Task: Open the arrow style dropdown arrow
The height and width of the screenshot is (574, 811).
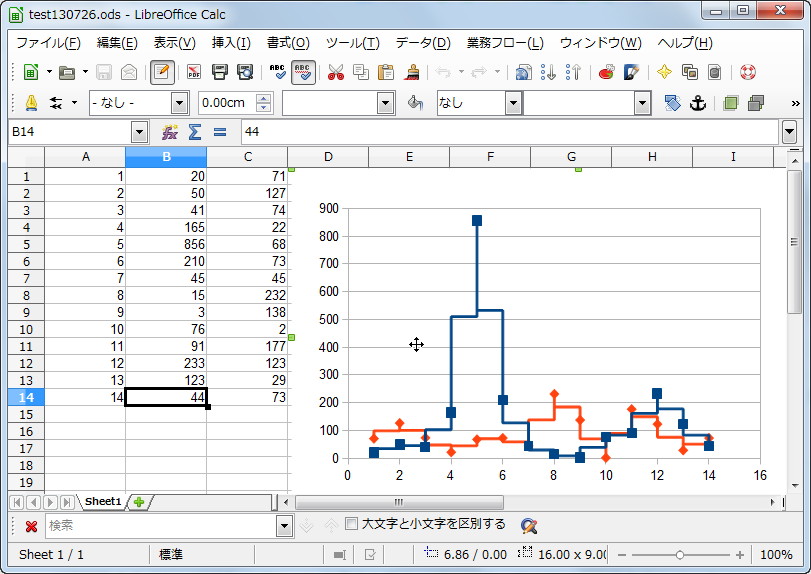Action: coord(74,102)
